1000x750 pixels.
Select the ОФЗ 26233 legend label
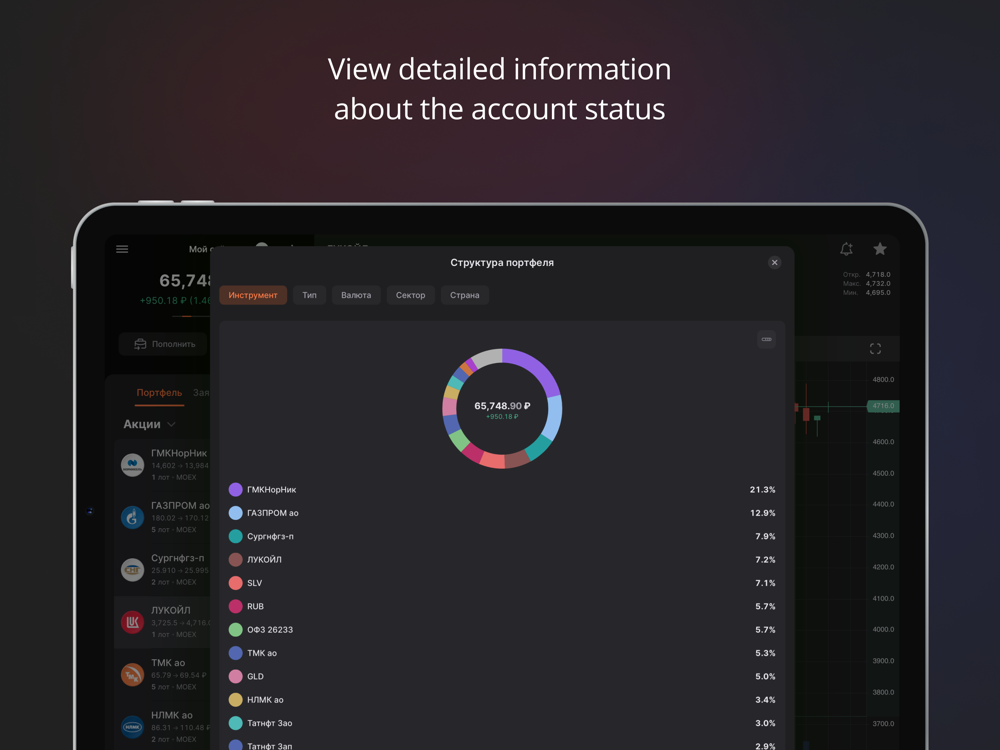point(270,630)
